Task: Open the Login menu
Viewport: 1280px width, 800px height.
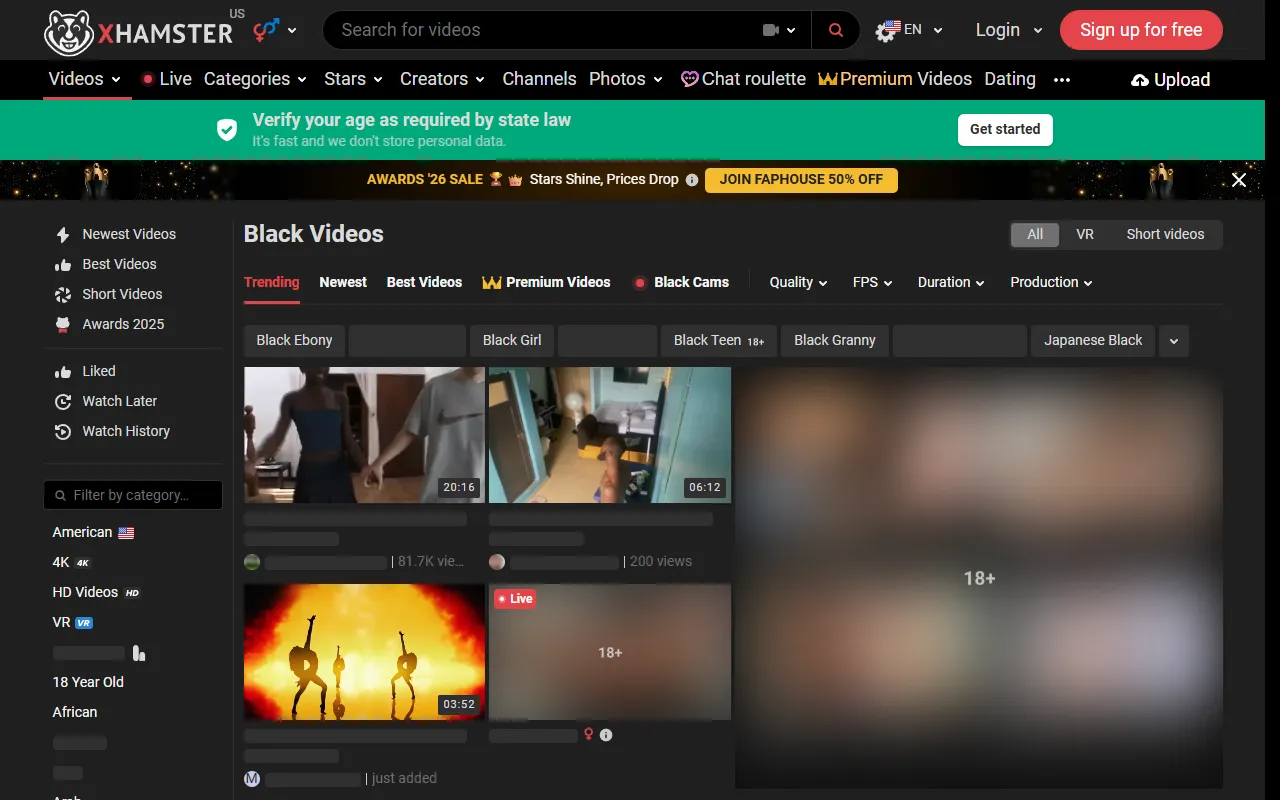Action: point(1009,30)
